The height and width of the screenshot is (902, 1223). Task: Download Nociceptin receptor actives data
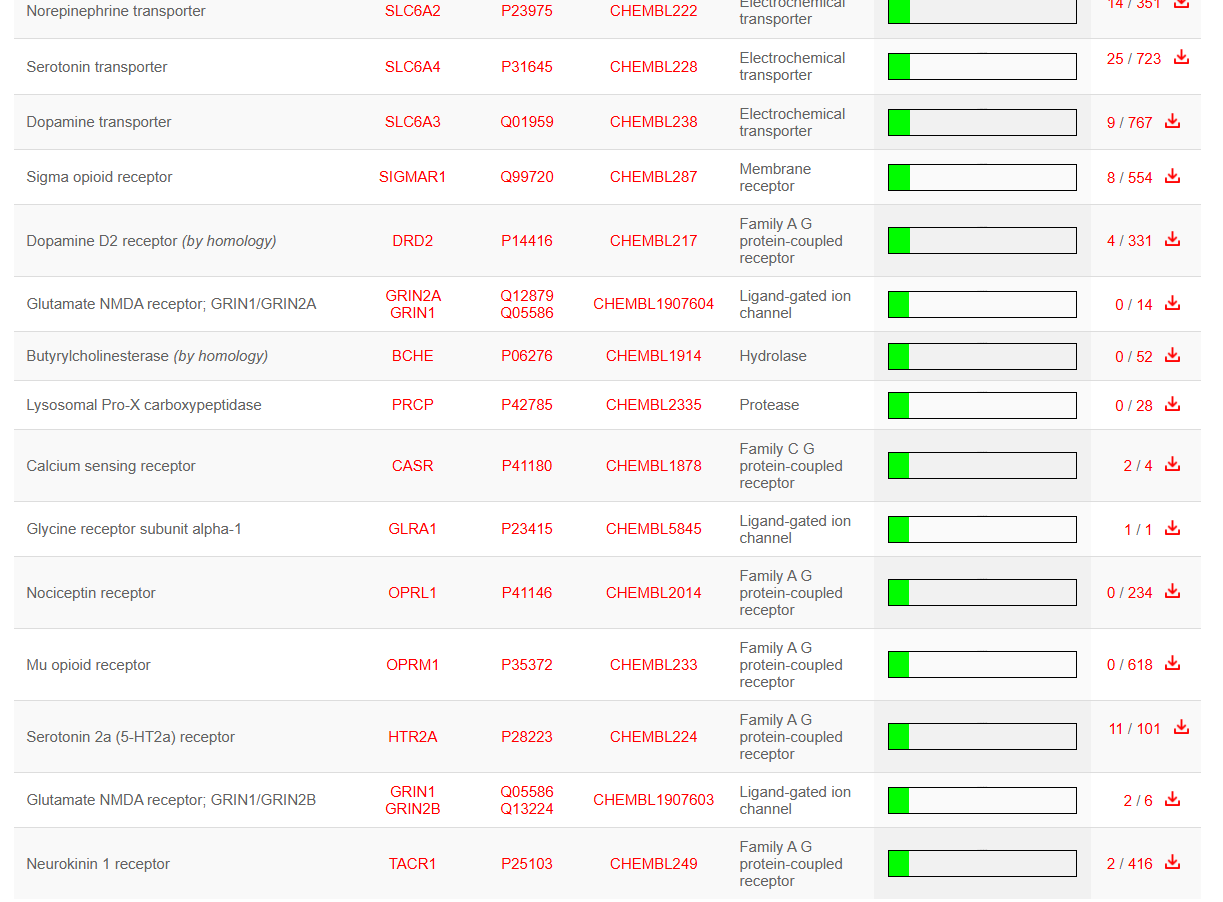click(x=1172, y=592)
